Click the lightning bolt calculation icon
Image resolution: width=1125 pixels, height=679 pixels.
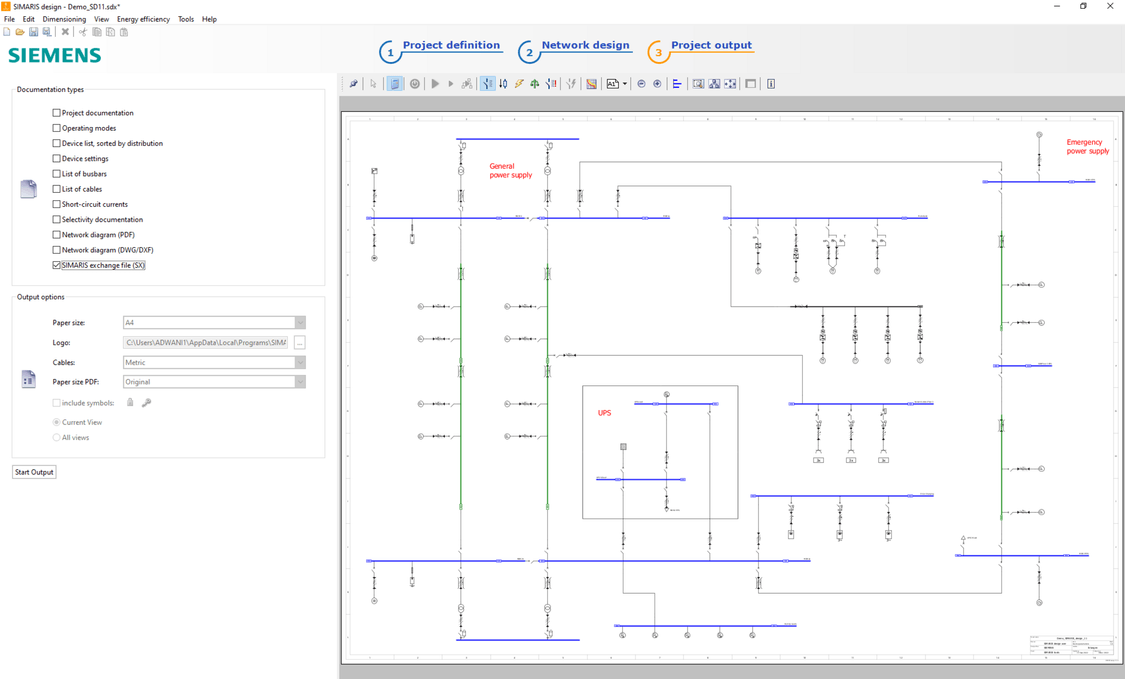click(x=518, y=83)
